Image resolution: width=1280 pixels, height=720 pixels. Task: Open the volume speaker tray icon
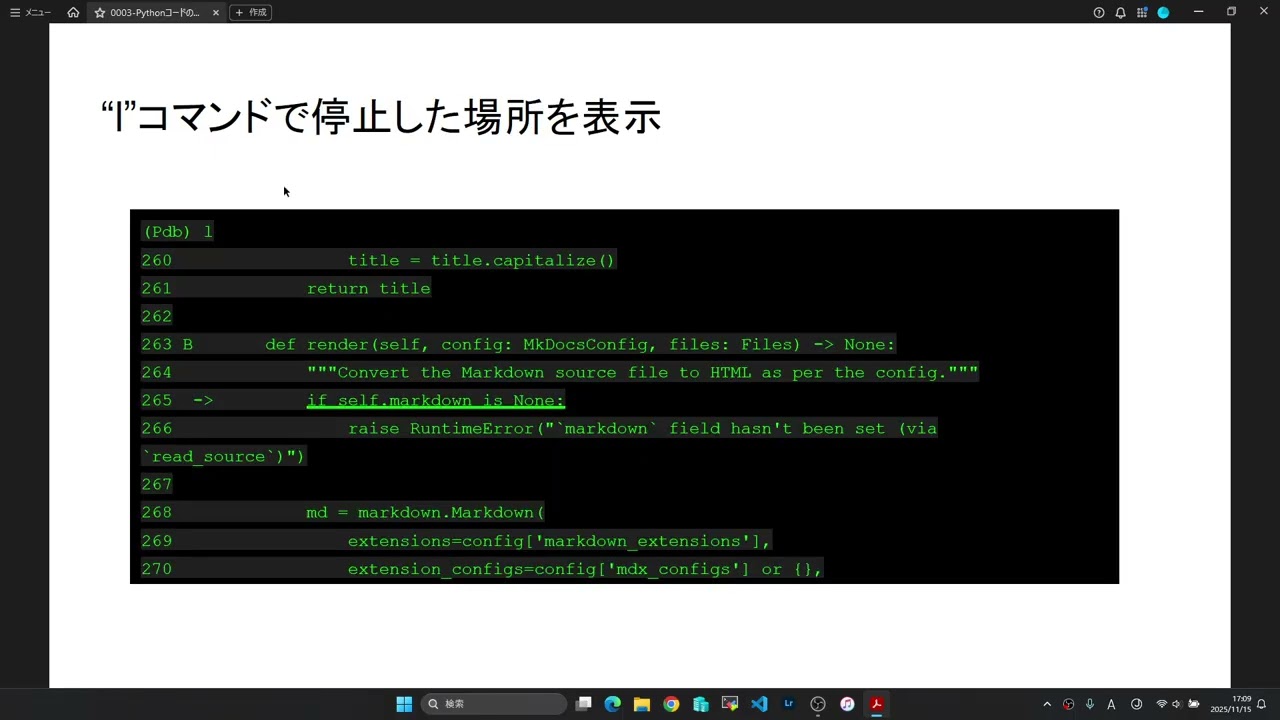(1177, 704)
